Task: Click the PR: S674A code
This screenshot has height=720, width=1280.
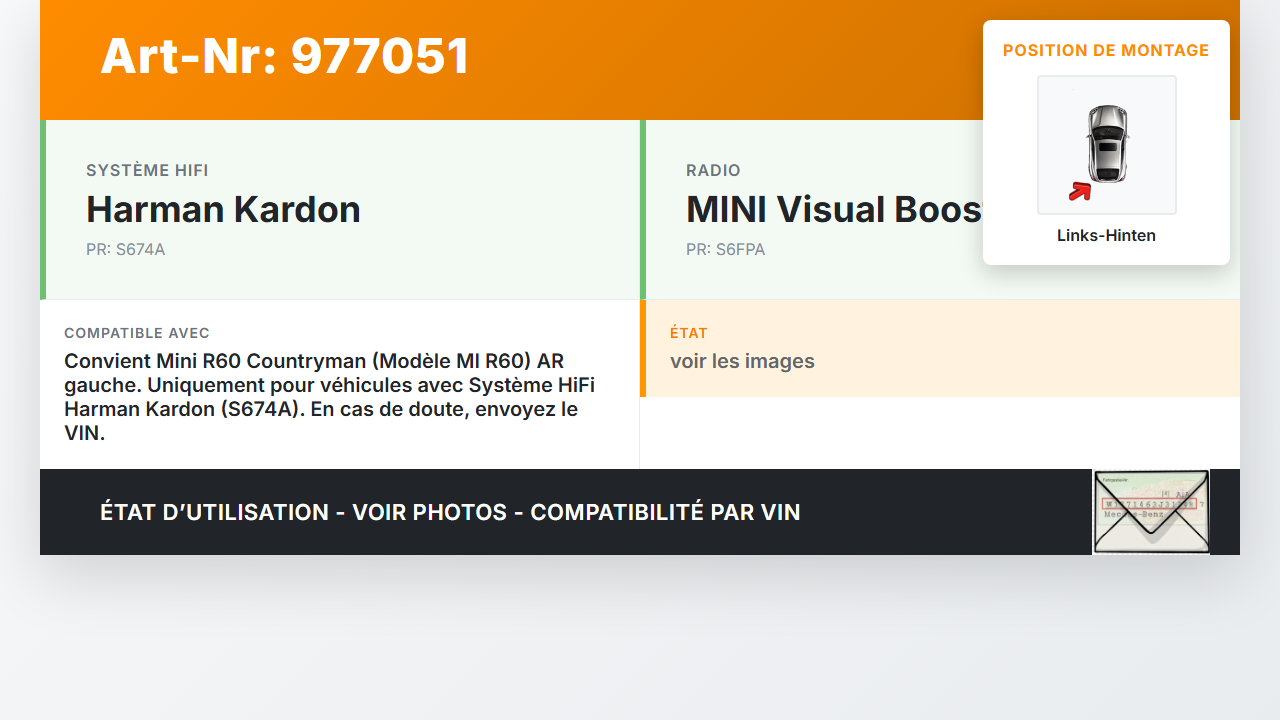Action: point(125,250)
